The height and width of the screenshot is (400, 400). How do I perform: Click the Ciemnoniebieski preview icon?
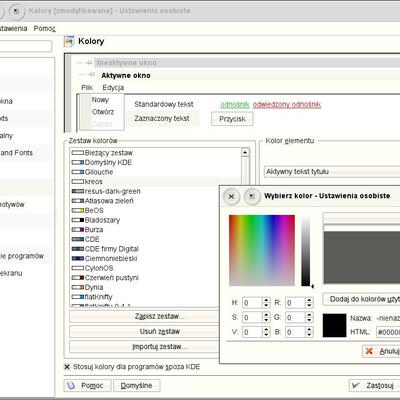click(78, 259)
